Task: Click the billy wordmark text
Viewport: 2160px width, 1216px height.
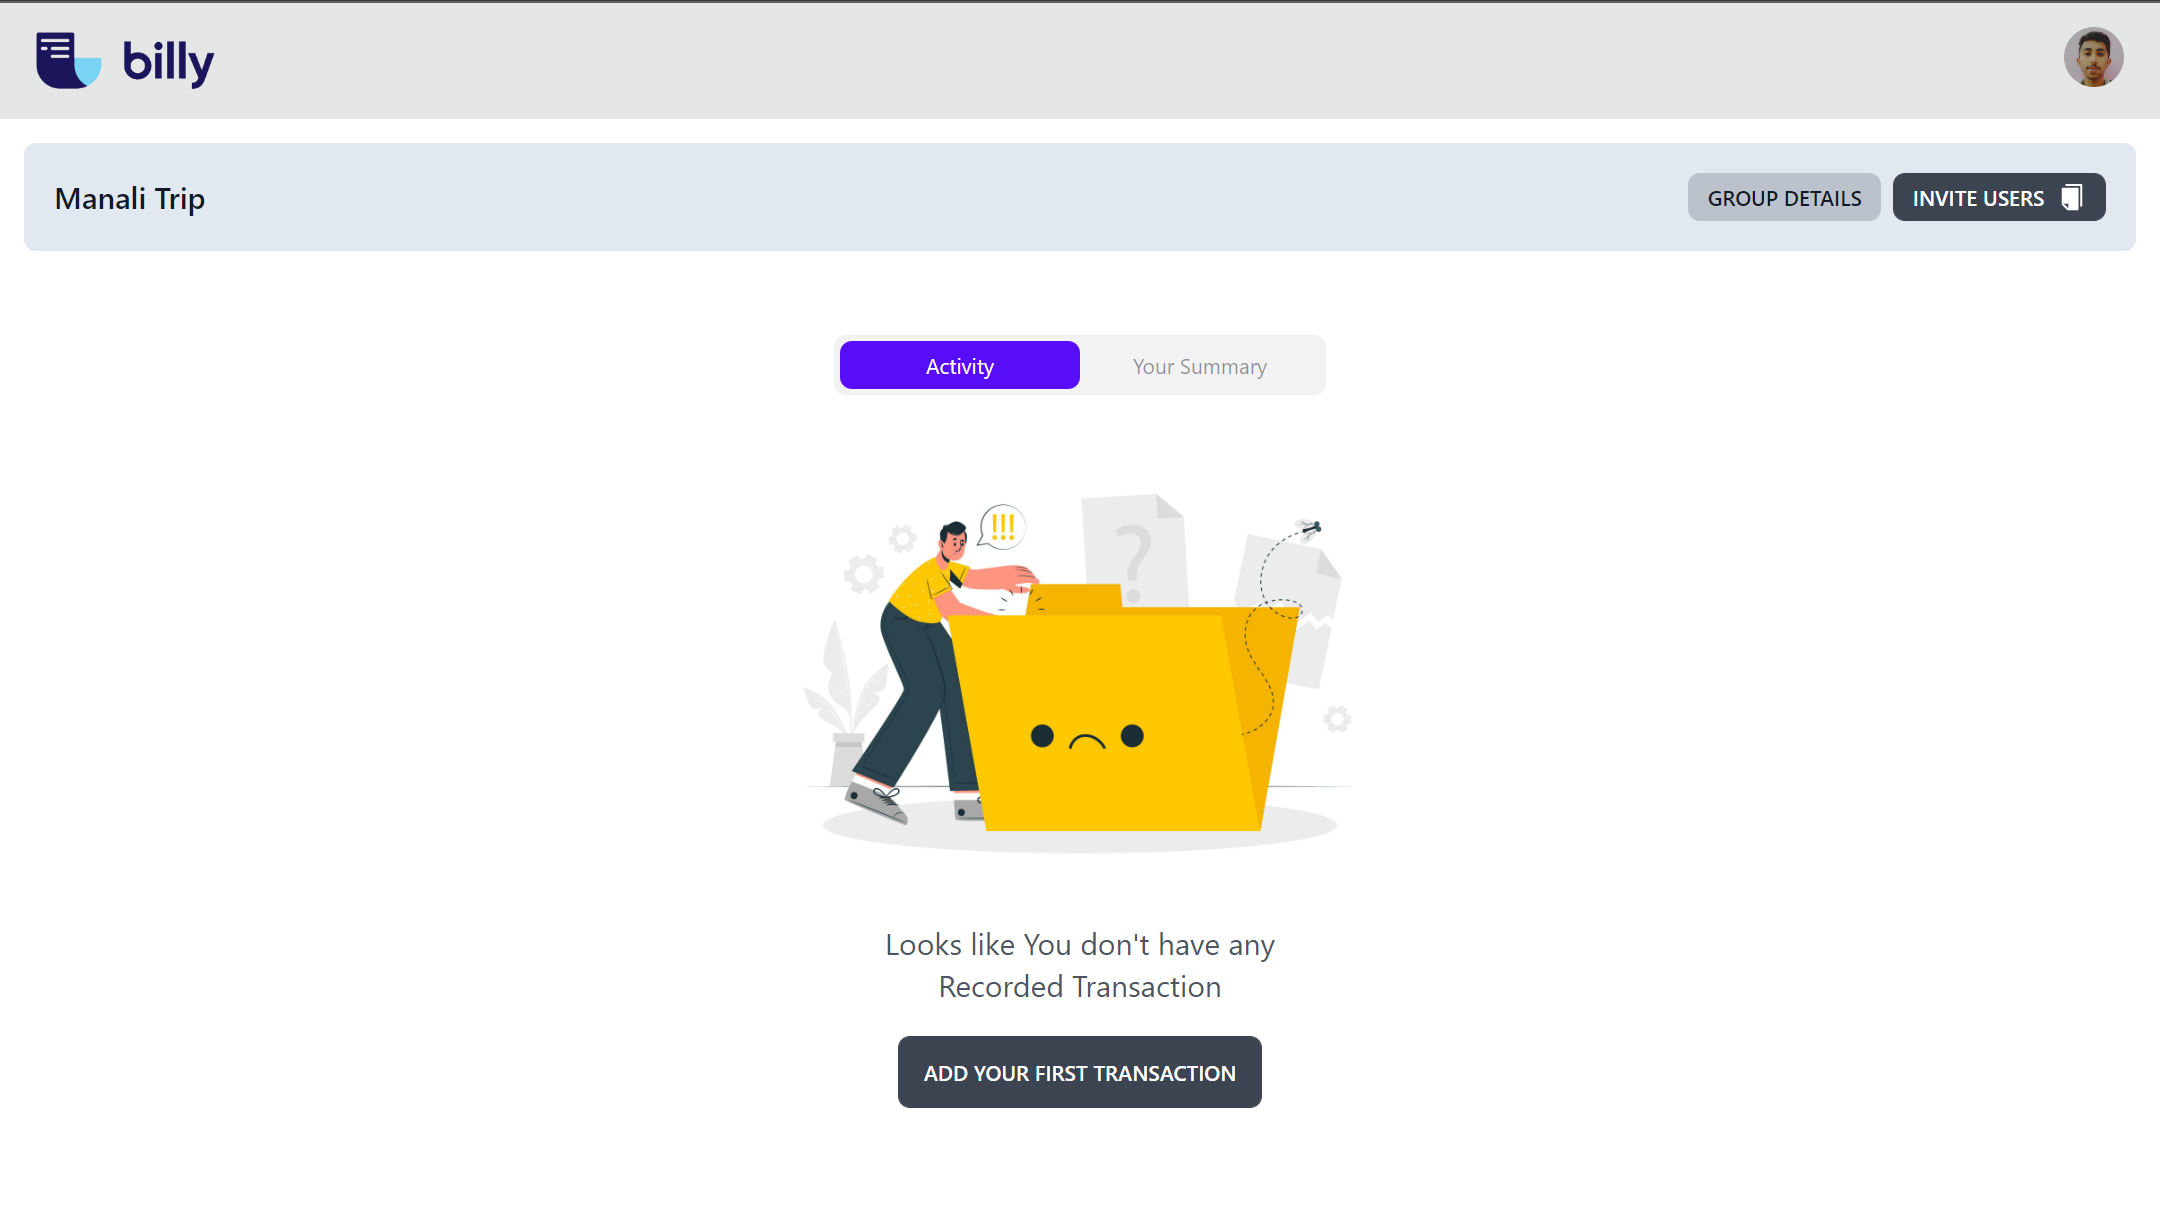Action: coord(168,62)
